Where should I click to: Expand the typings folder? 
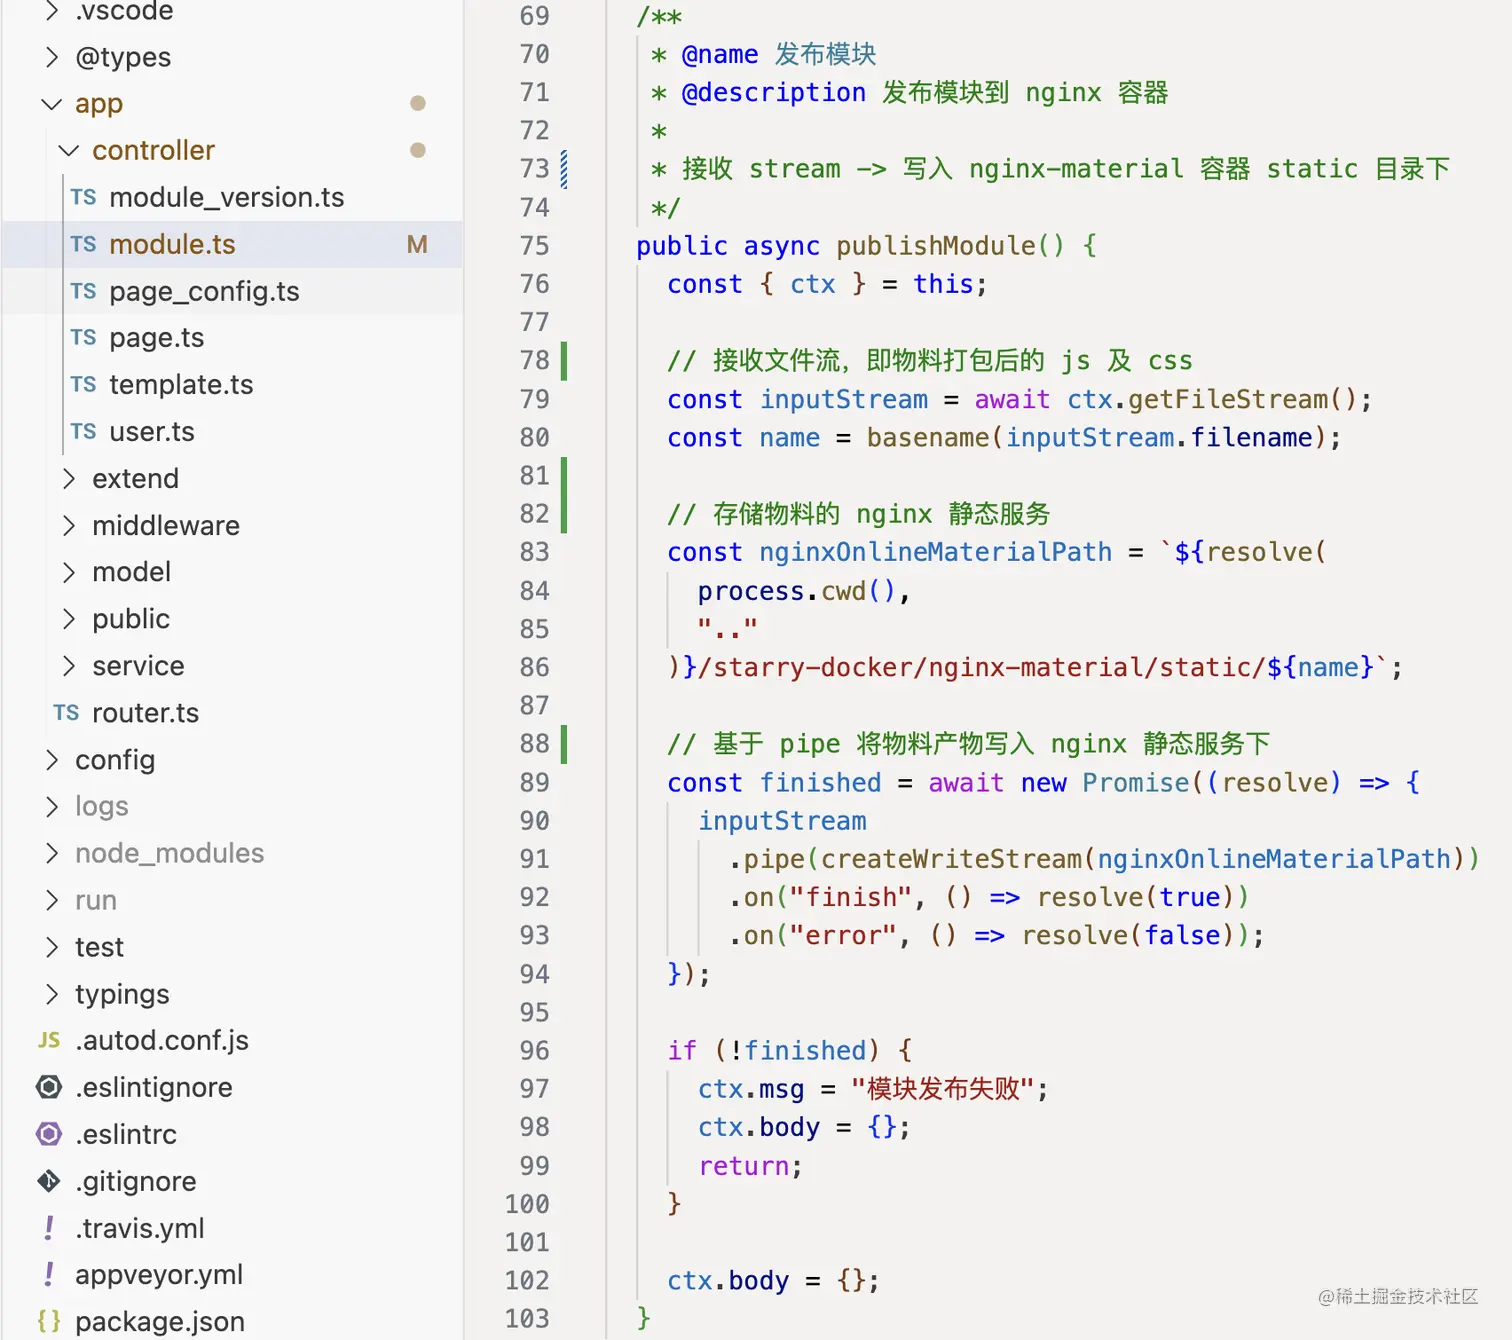click(52, 994)
